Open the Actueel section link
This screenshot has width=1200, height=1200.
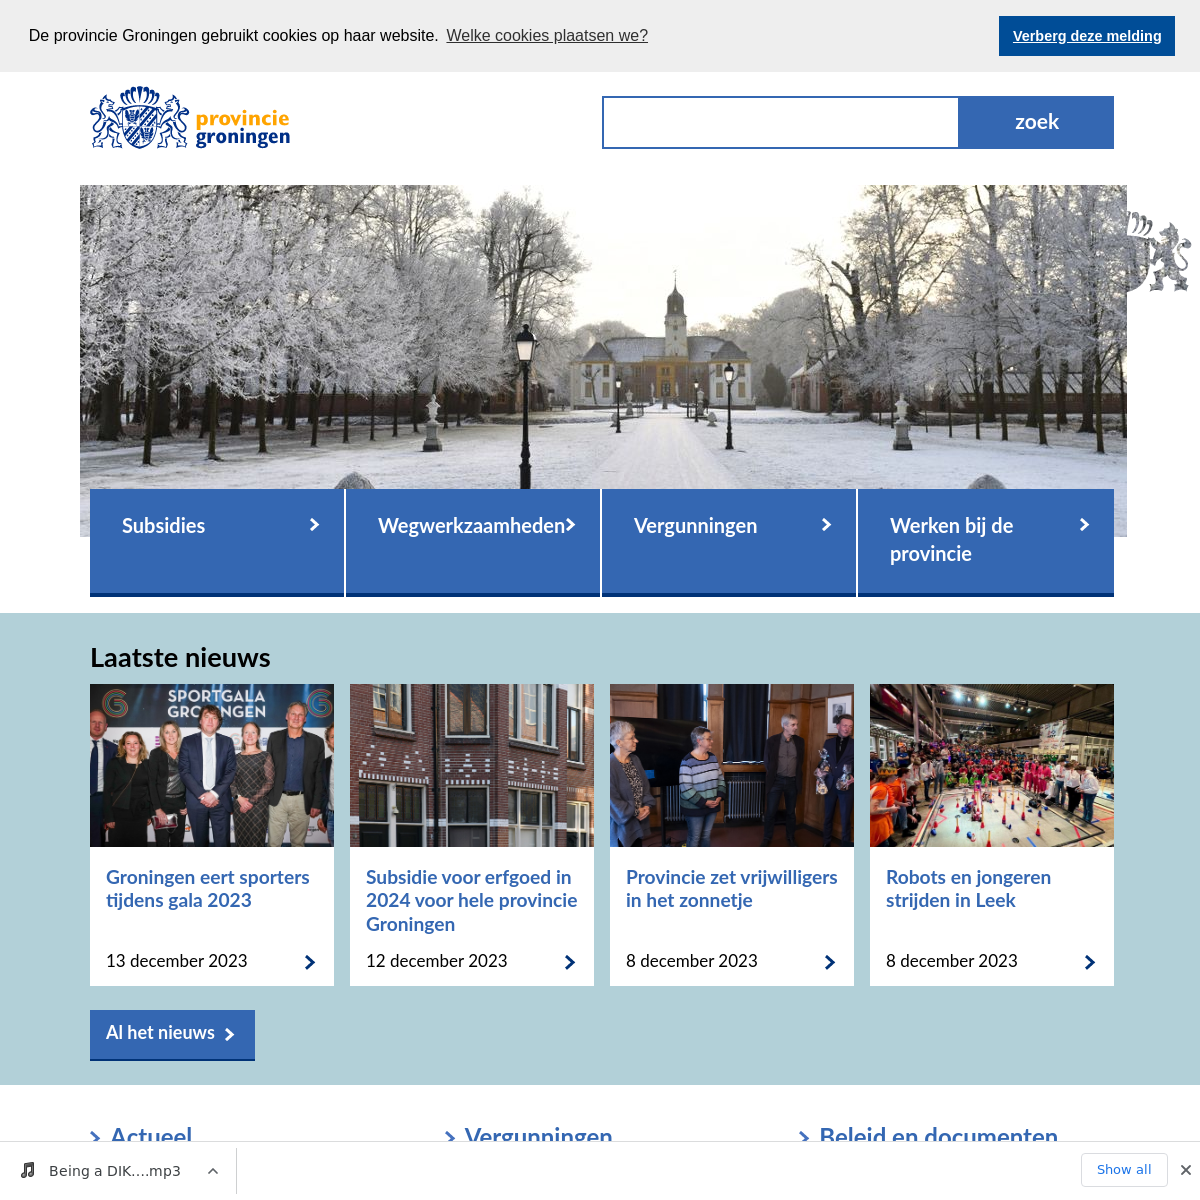(151, 1136)
